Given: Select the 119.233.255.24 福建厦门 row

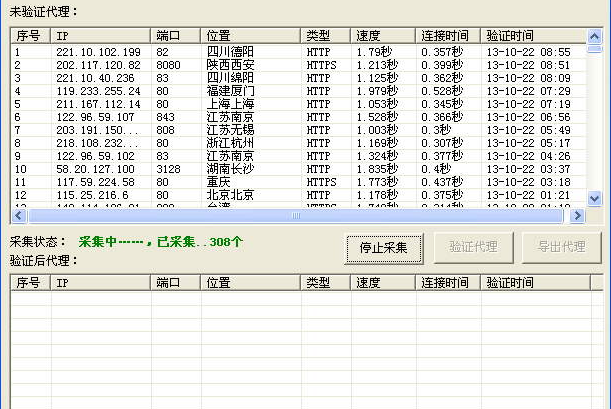Looking at the screenshot, I should pyautogui.click(x=98, y=91).
